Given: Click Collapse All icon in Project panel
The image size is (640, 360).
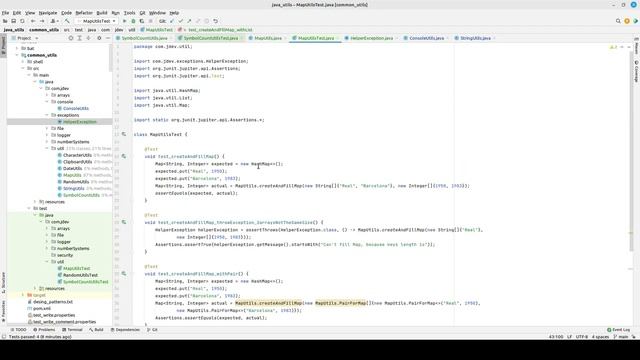Looking at the screenshot, I should click(x=88, y=38).
